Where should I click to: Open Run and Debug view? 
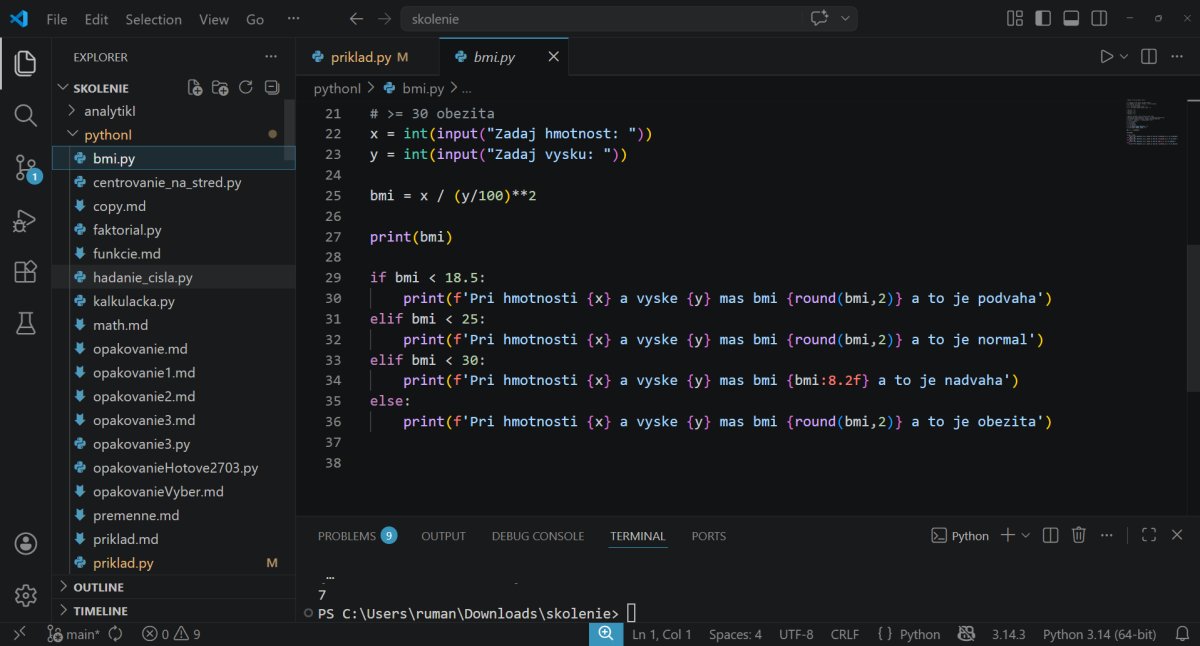[26, 220]
